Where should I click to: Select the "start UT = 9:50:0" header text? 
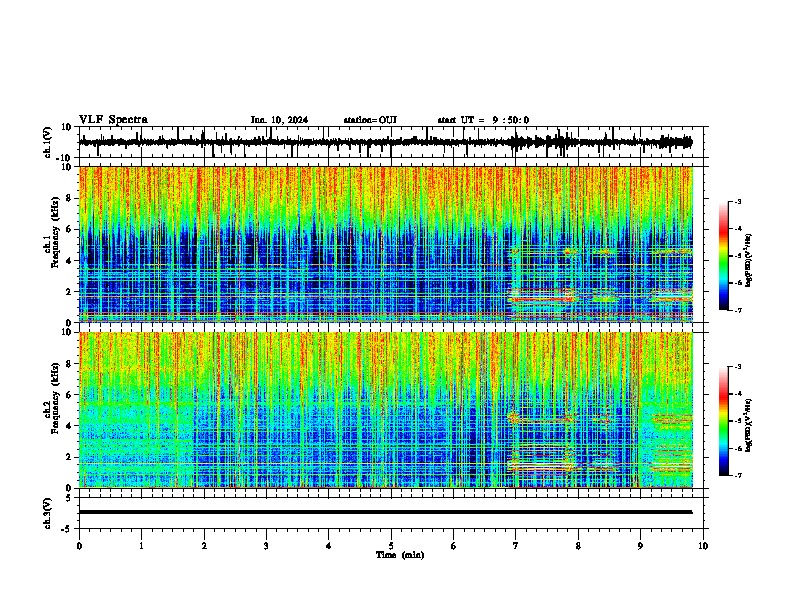pyautogui.click(x=483, y=120)
